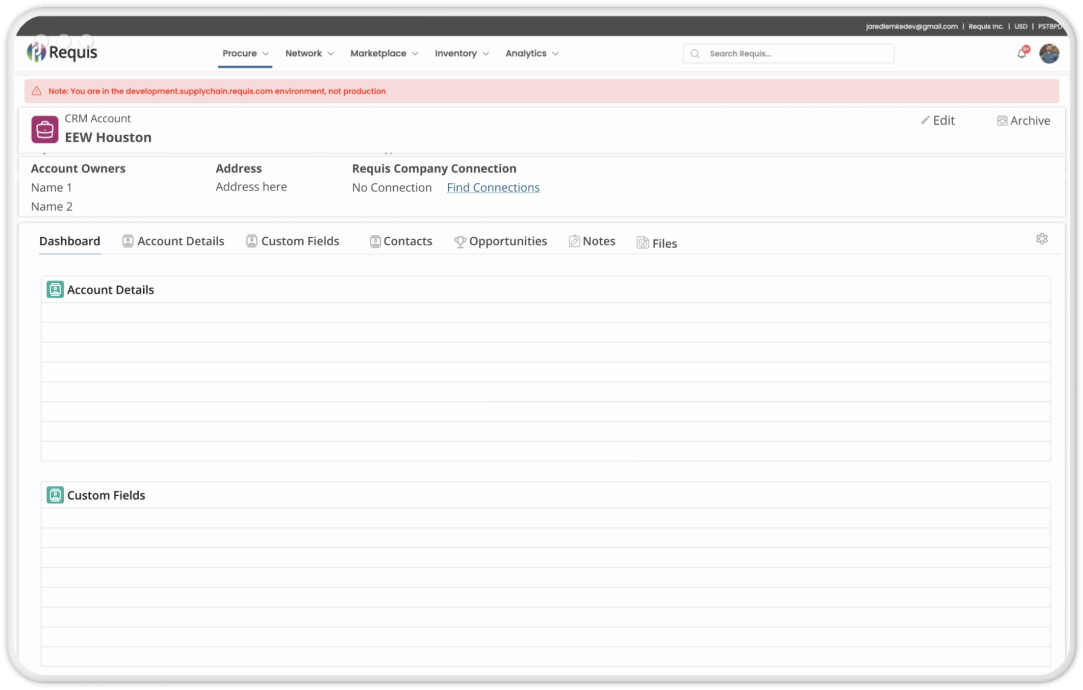Click the Account Details panel heading
The height and width of the screenshot is (690, 1083).
111,289
